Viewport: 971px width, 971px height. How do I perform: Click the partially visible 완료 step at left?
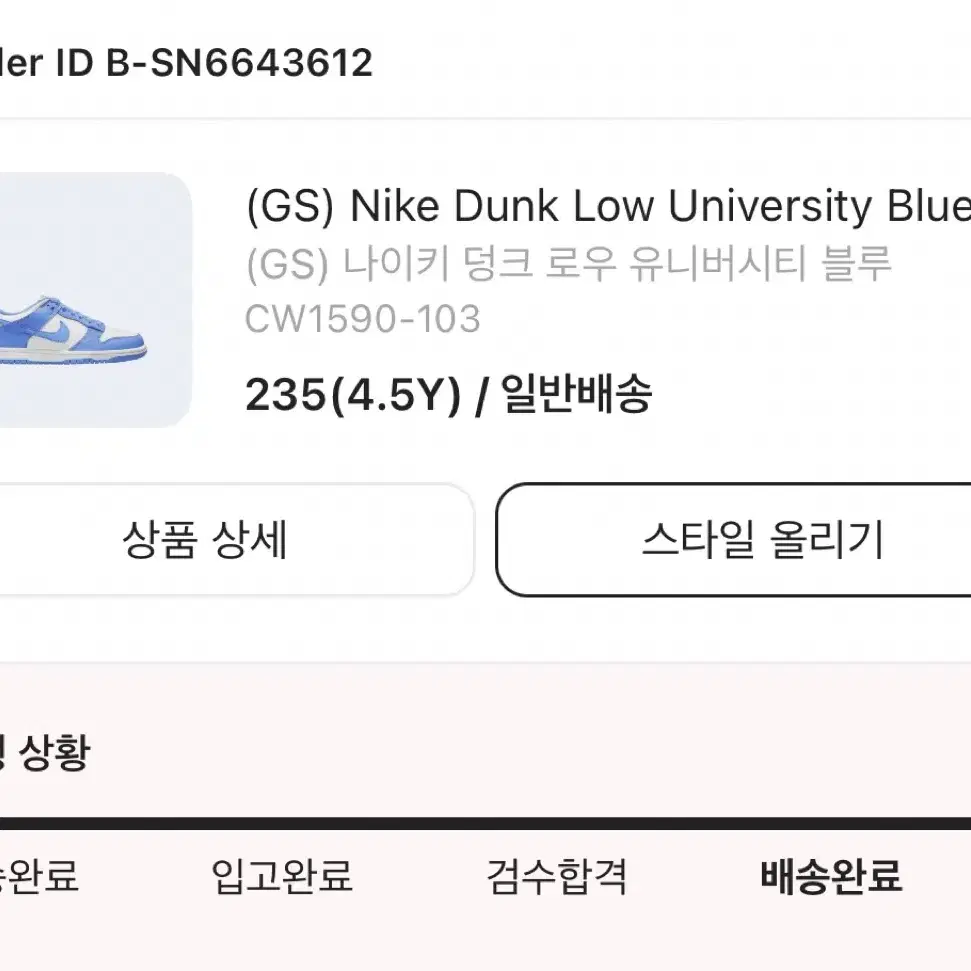click(39, 876)
